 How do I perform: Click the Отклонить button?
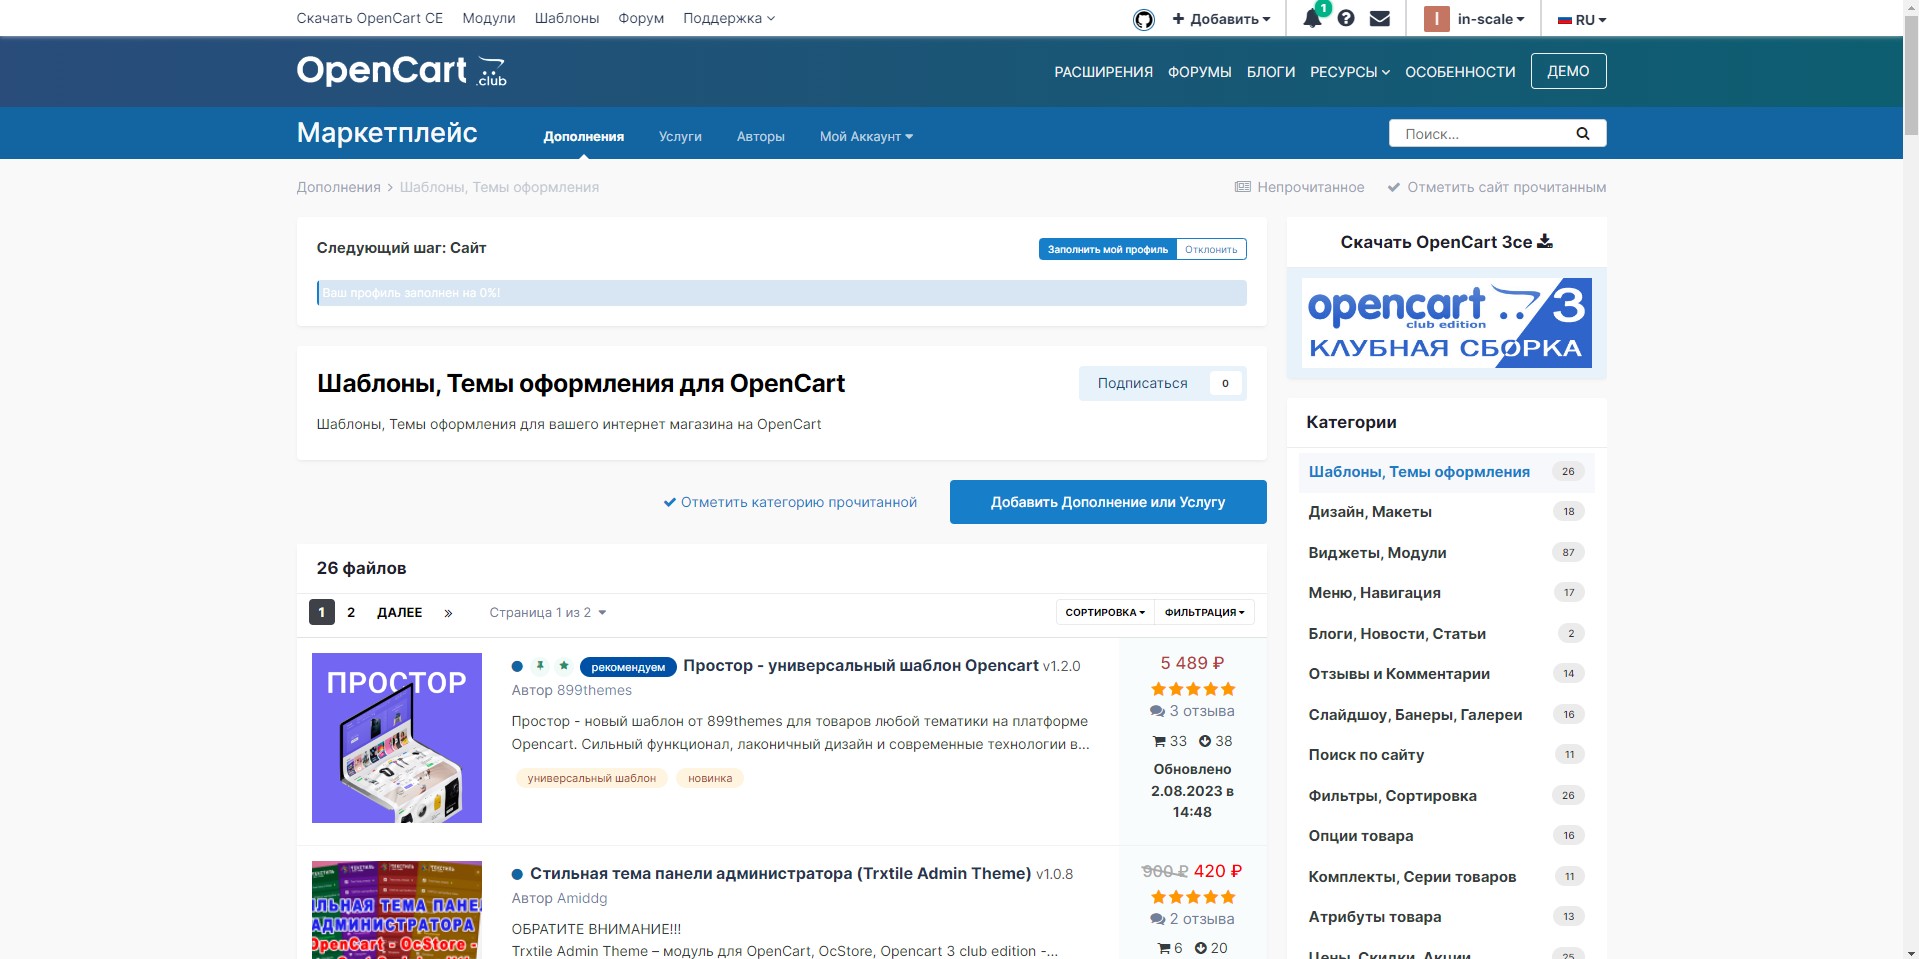(1211, 249)
